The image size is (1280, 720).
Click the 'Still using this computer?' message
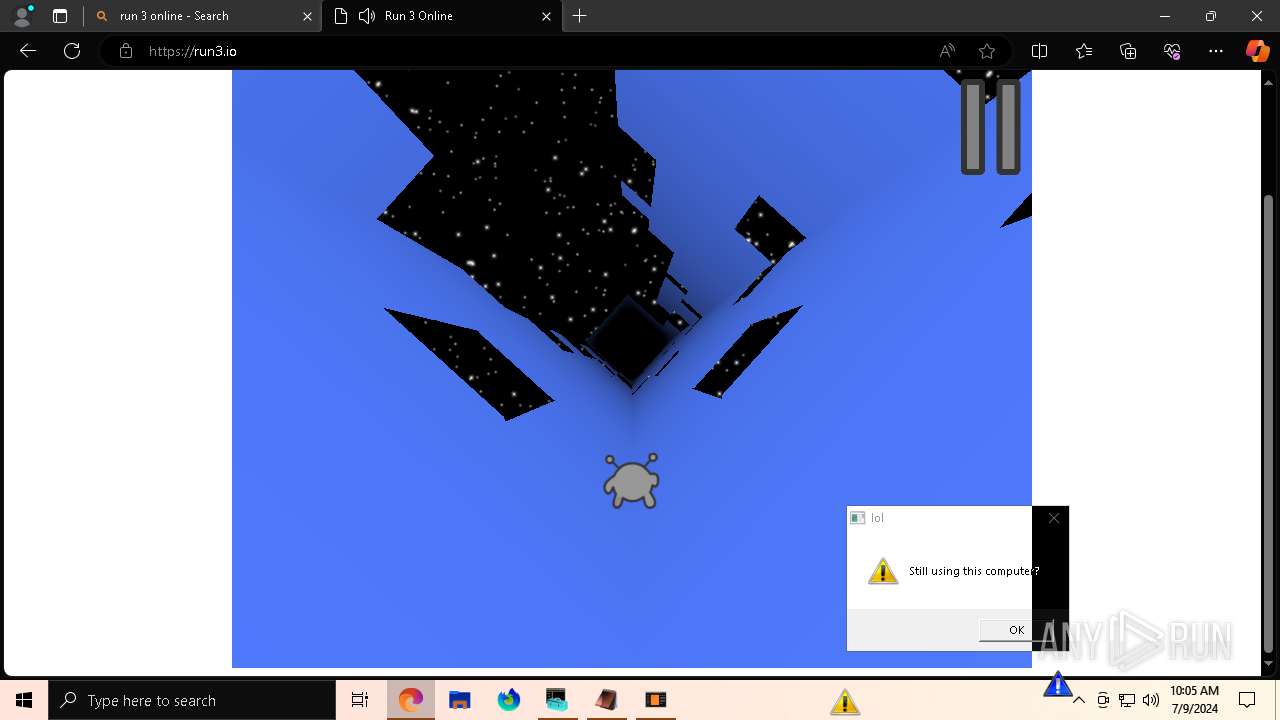(973, 571)
